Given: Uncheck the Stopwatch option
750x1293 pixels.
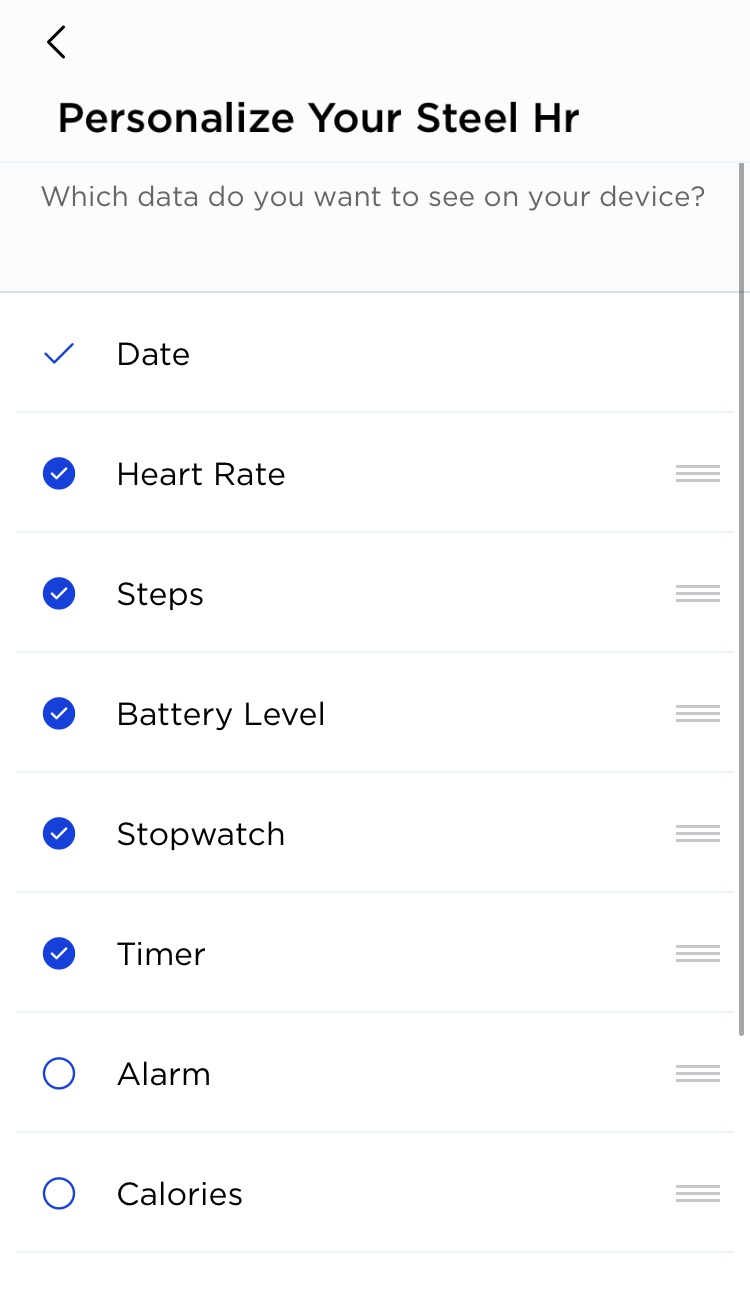Looking at the screenshot, I should click(59, 834).
